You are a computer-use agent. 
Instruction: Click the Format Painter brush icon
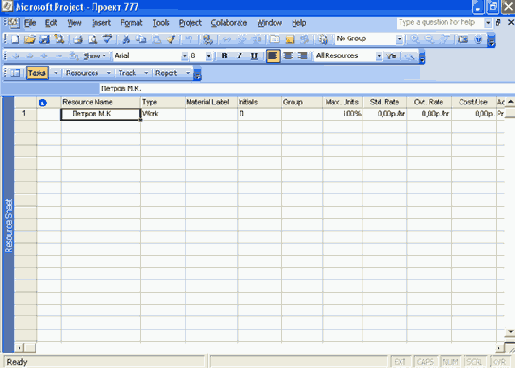pyautogui.click(x=171, y=39)
